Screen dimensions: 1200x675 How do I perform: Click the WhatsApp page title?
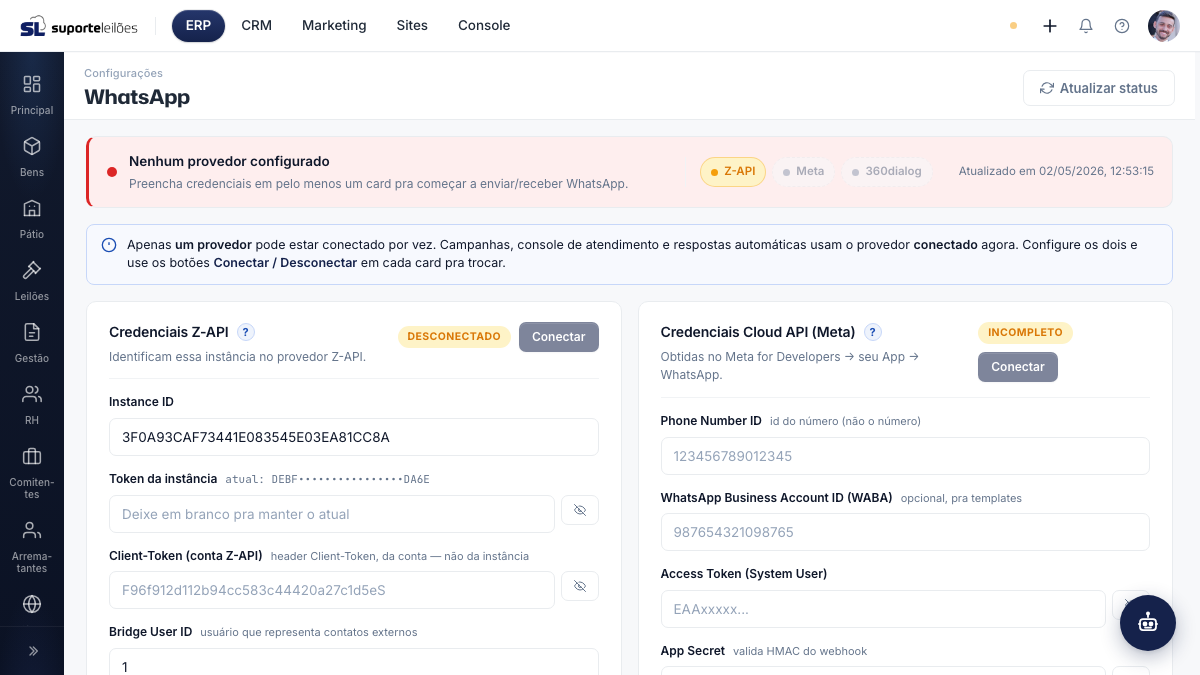(x=137, y=97)
